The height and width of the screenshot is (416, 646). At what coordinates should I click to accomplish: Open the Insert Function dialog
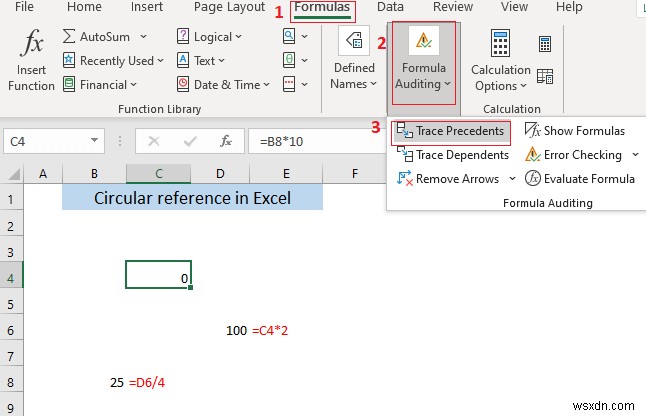point(31,61)
